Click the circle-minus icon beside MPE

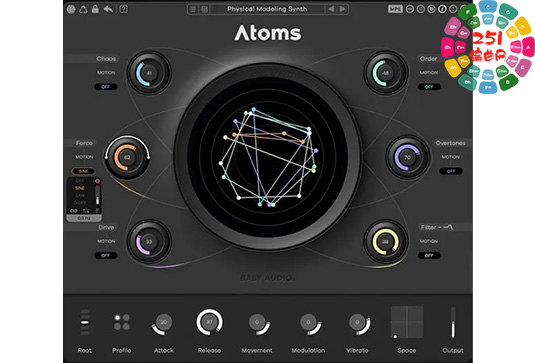point(410,9)
